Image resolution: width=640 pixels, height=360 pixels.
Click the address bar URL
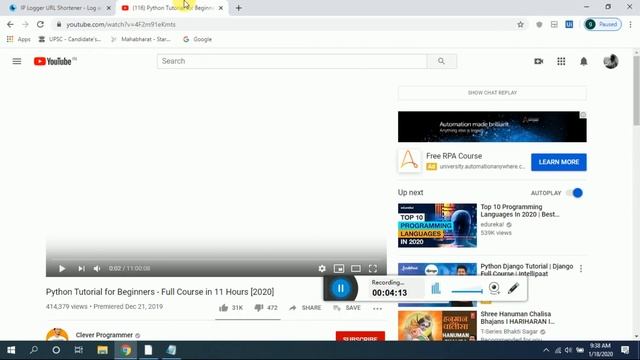121,24
